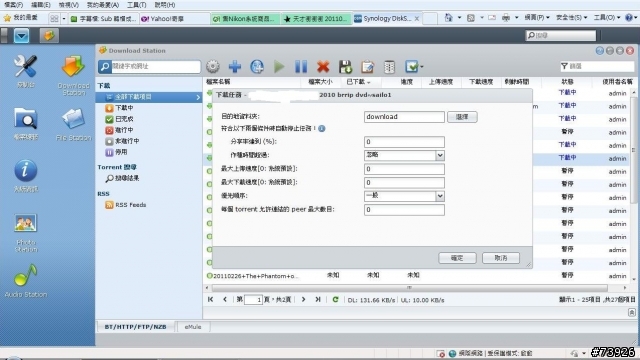This screenshot has height=360, width=640.
Task: Click the horizontal scrollbar under task list
Action: [x=409, y=288]
